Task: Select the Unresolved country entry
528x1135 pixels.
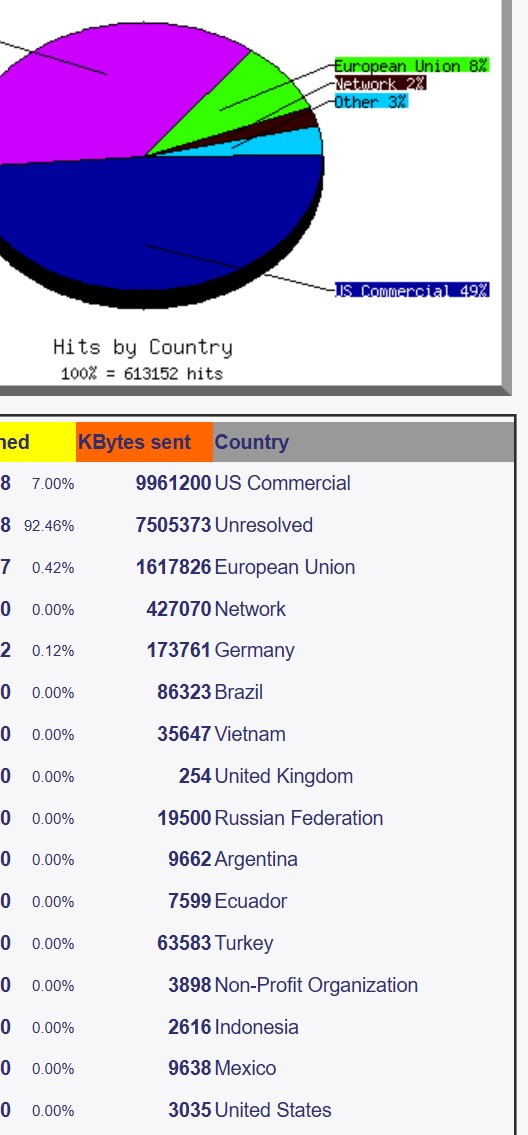Action: 264,526
